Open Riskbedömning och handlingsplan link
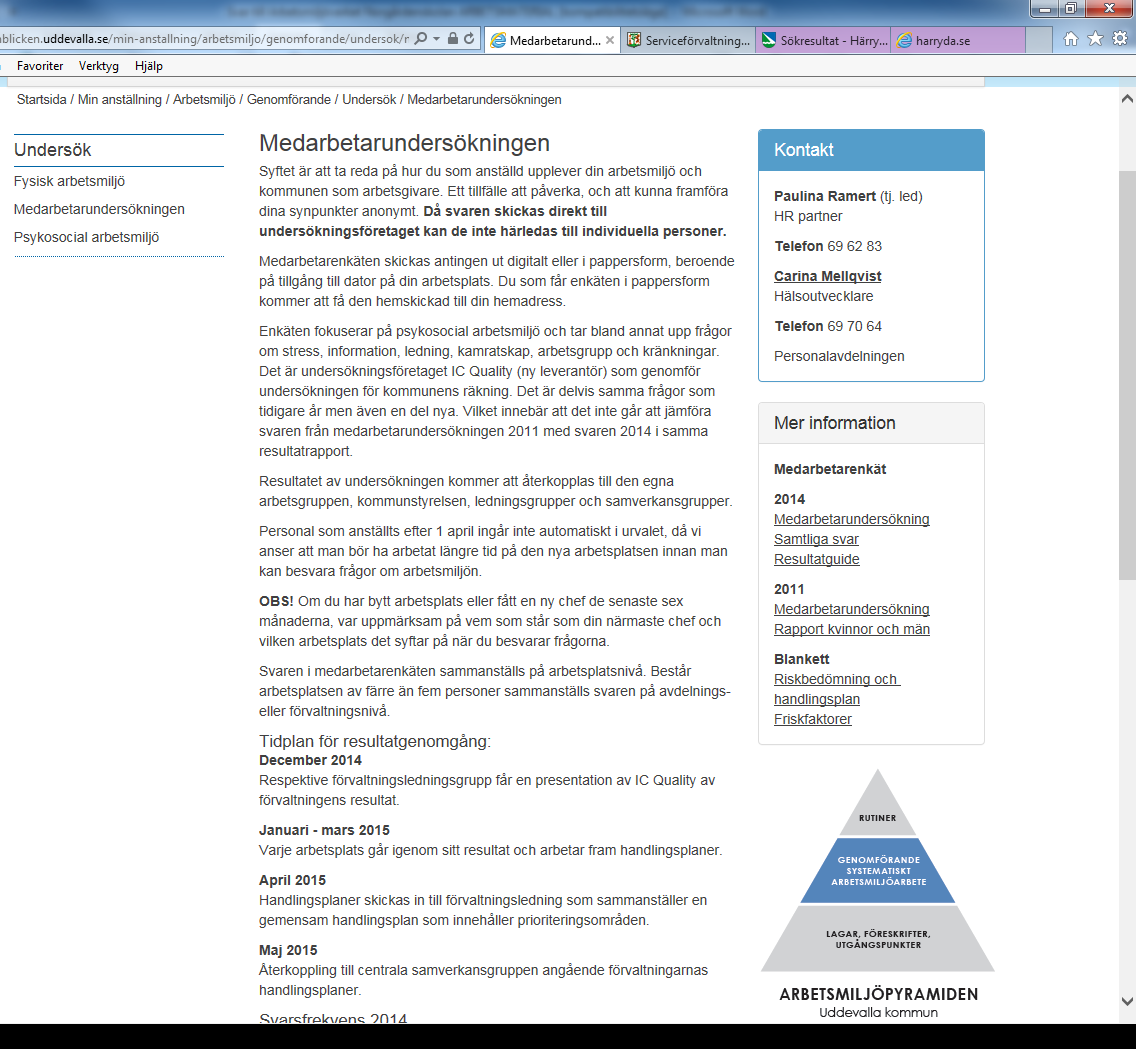The image size is (1136, 1049). [x=836, y=689]
